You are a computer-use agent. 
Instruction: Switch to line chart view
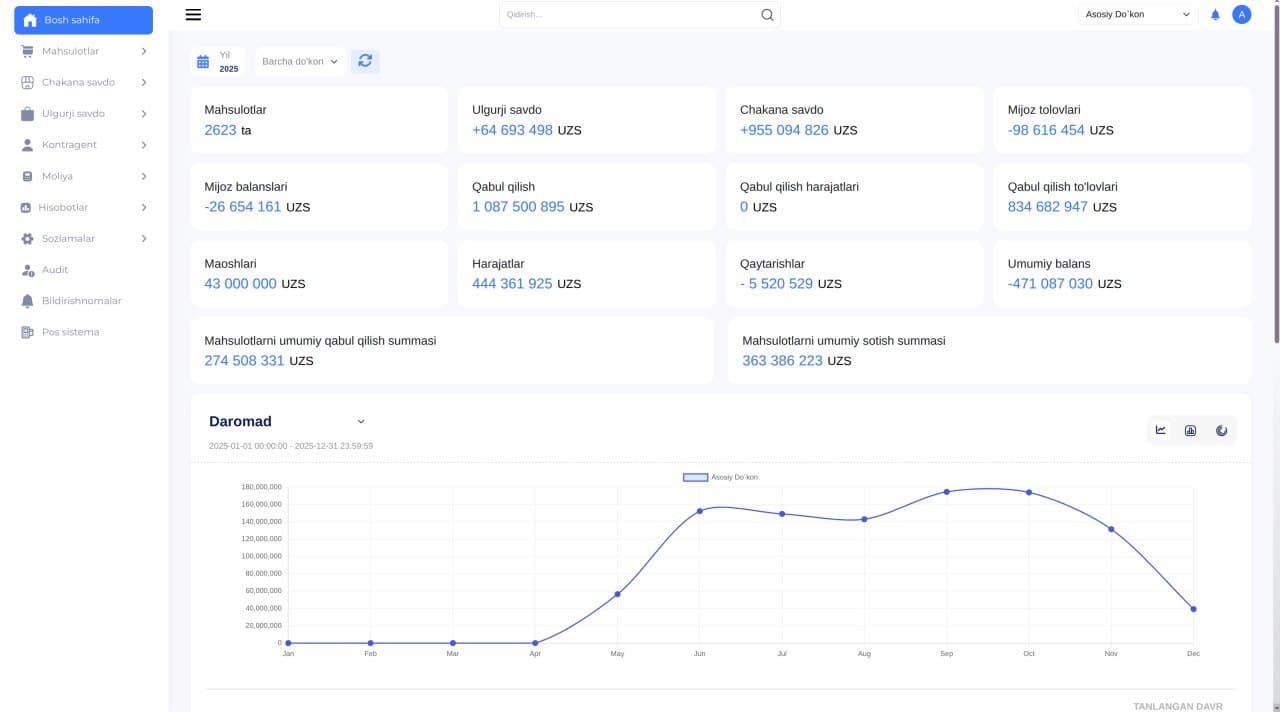pos(1161,430)
